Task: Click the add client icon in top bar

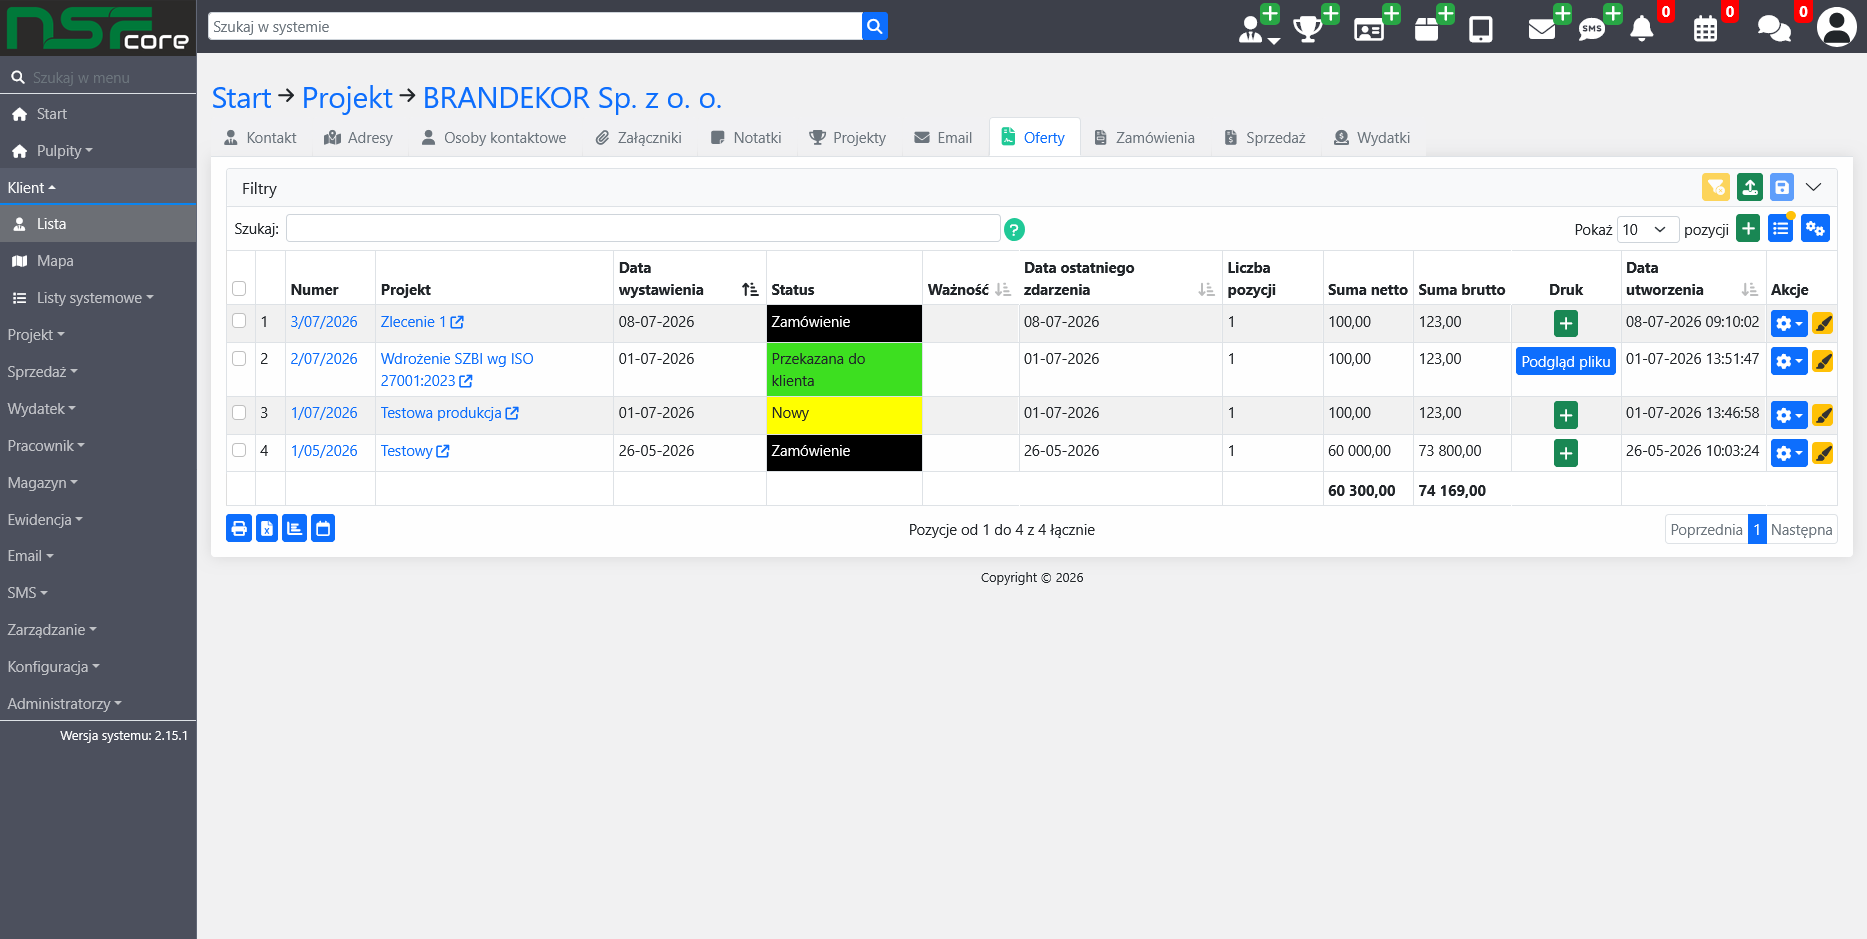Action: point(1258,27)
